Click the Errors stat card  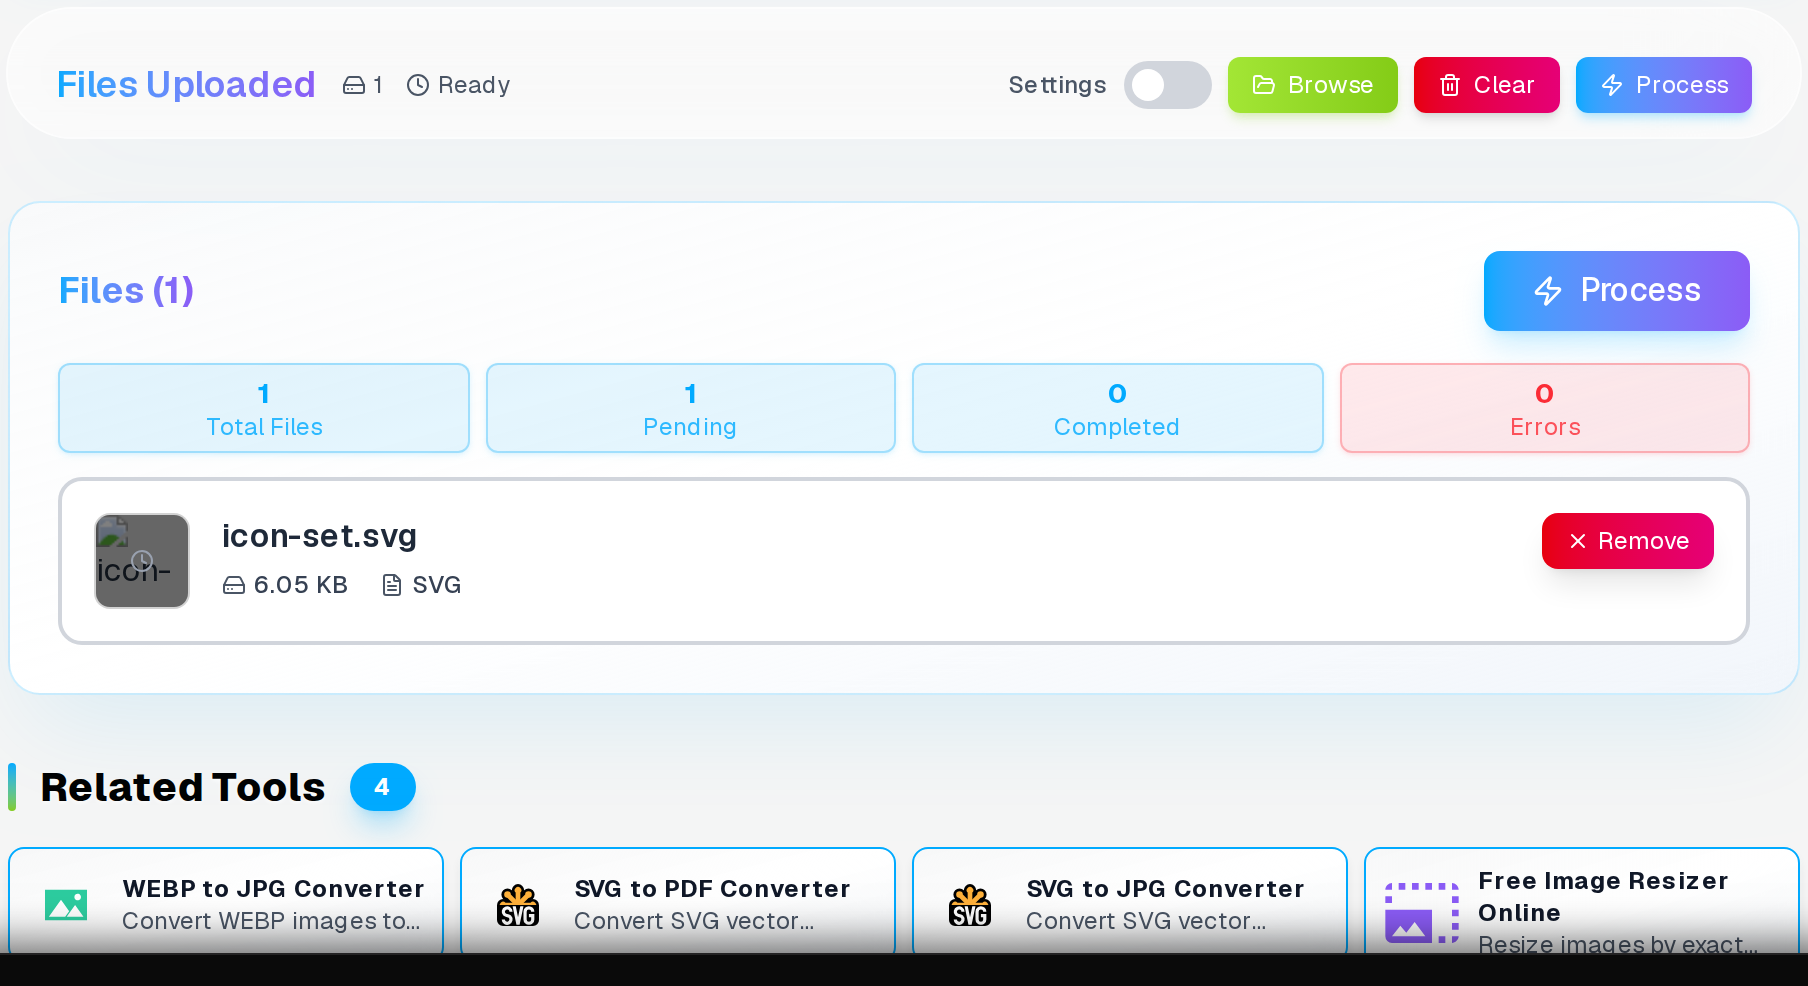1544,408
